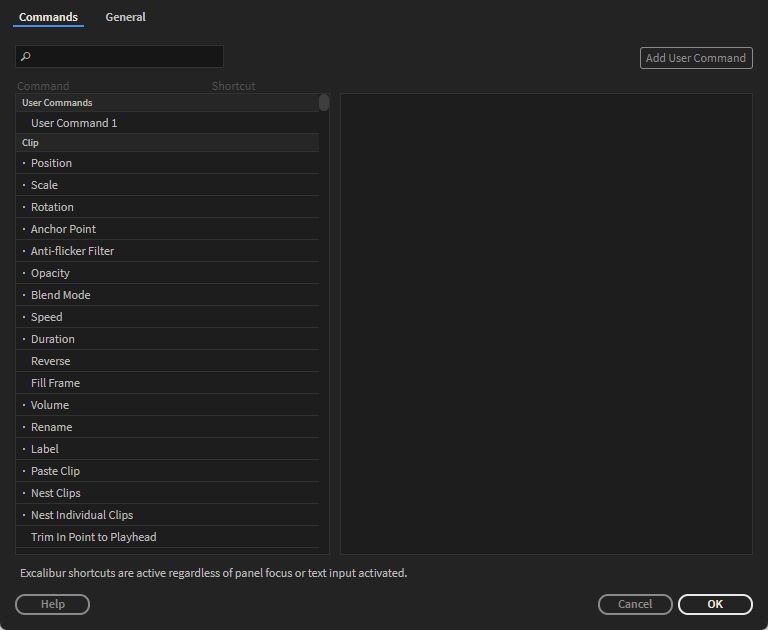
Task: Open the Commands tab
Action: 48,17
